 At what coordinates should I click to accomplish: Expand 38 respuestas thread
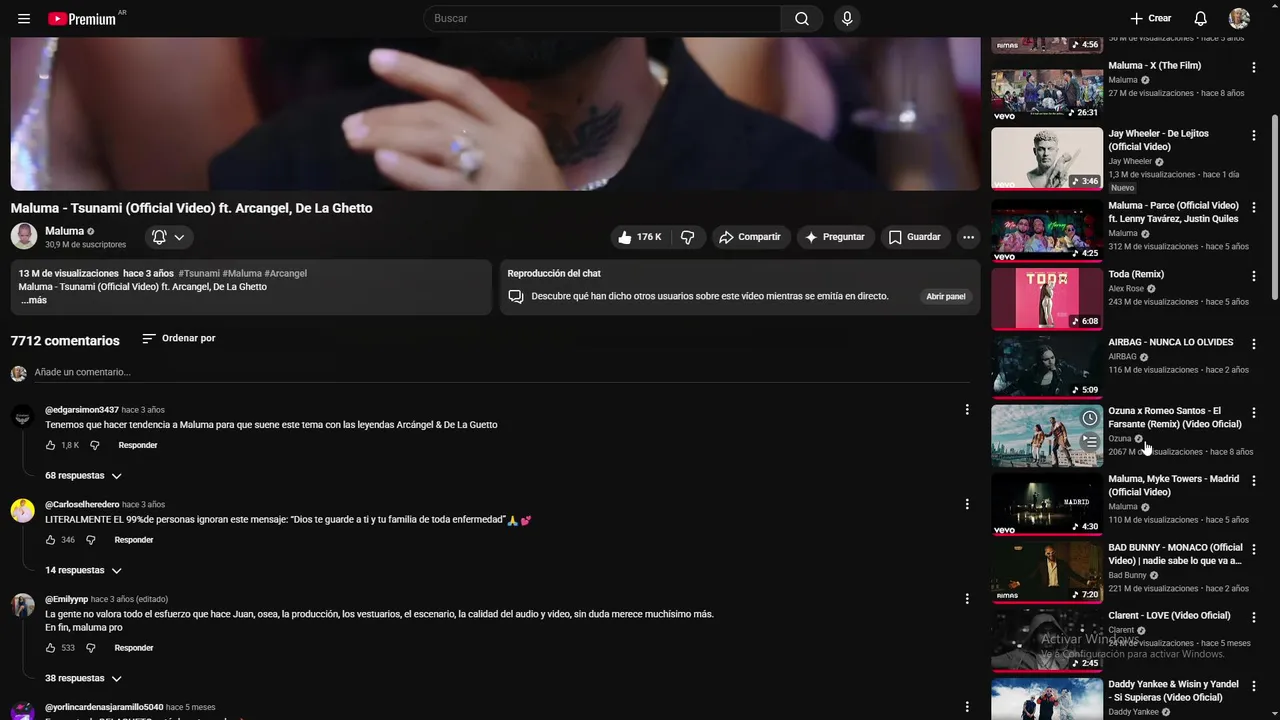coord(83,678)
